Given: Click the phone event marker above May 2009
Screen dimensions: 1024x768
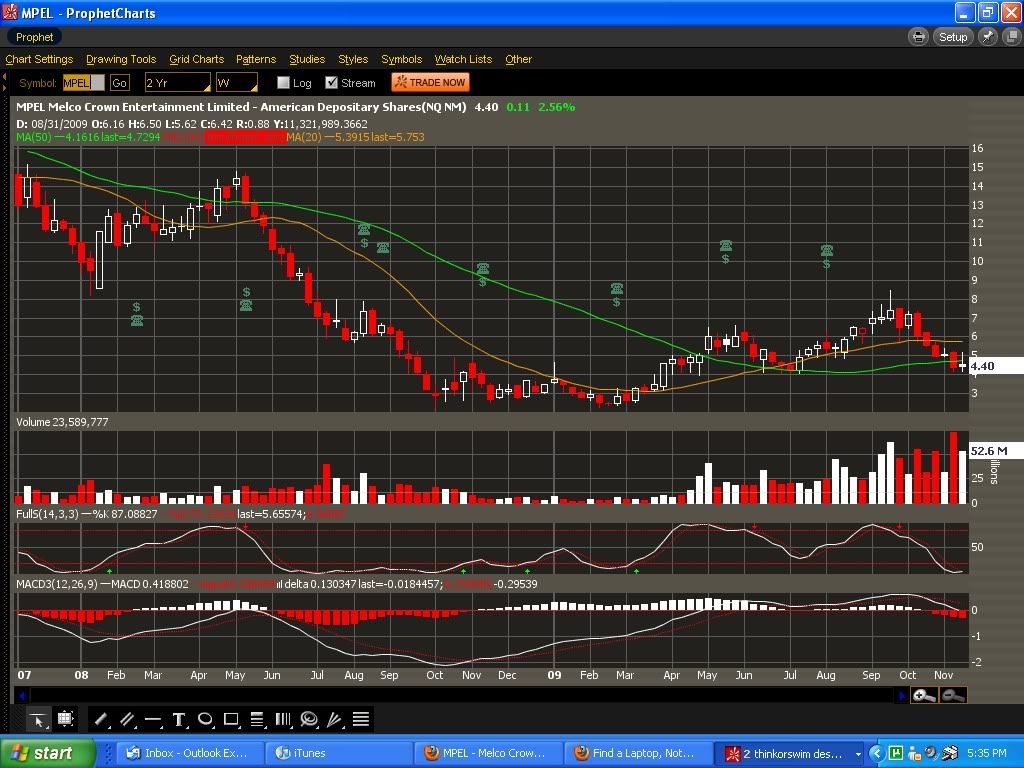Looking at the screenshot, I should 726,246.
